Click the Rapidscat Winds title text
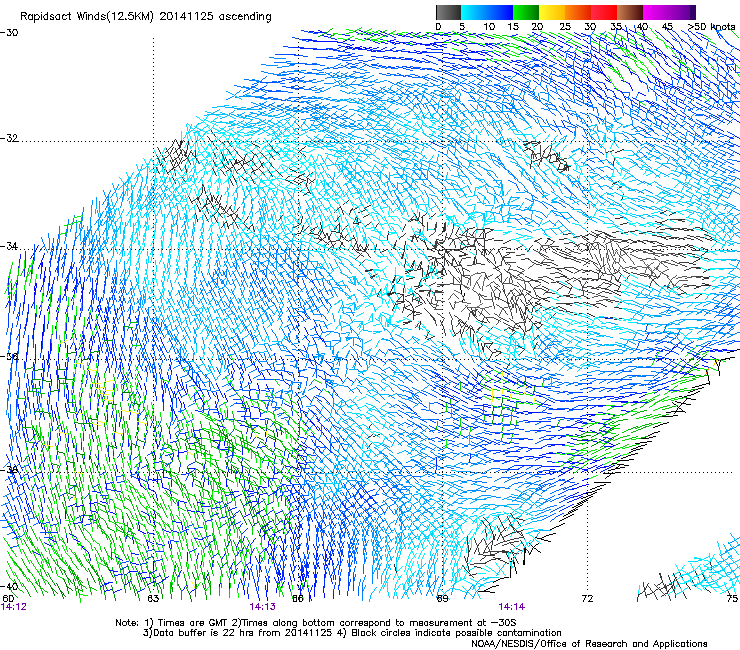This screenshot has width=740, height=650. tap(146, 17)
